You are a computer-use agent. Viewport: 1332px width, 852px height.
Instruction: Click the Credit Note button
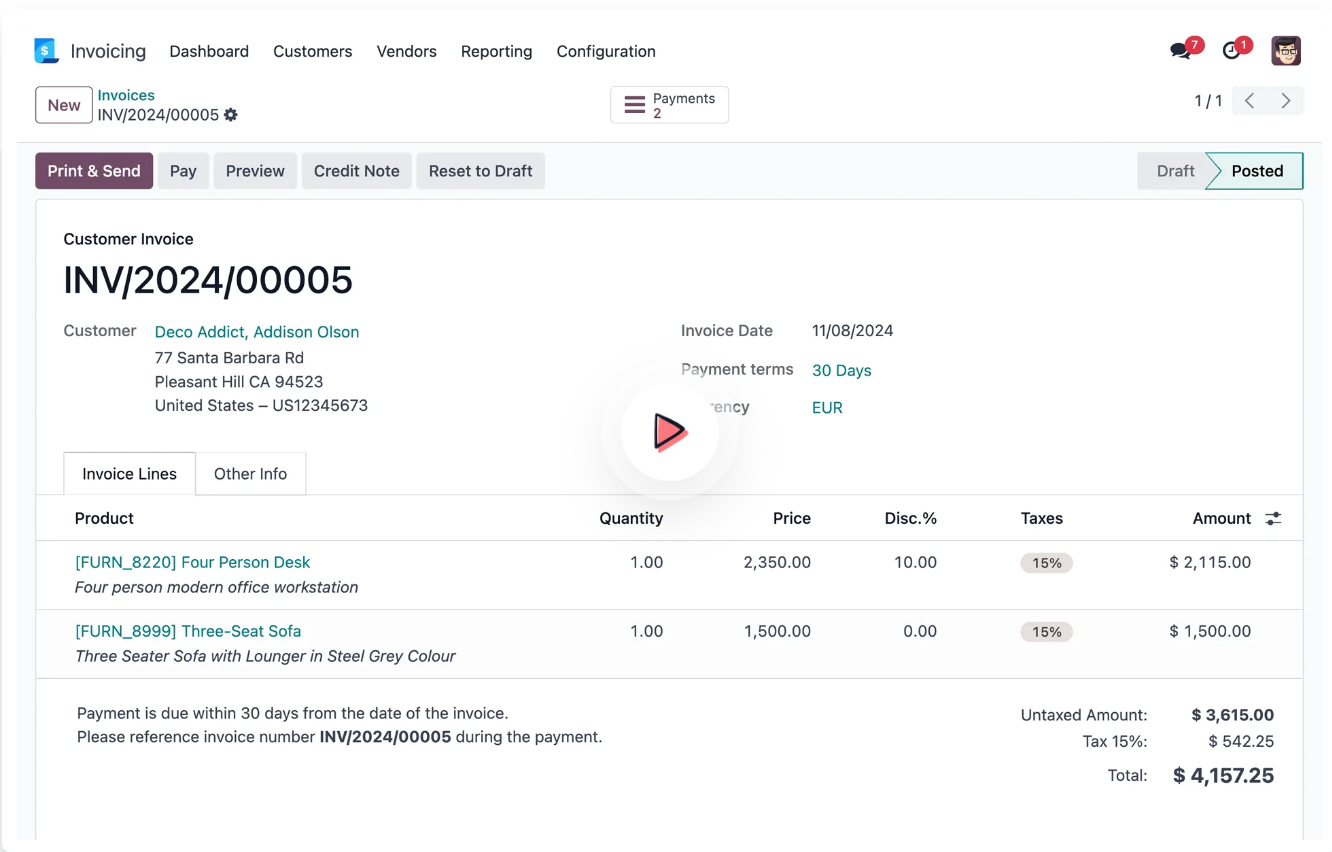(357, 171)
